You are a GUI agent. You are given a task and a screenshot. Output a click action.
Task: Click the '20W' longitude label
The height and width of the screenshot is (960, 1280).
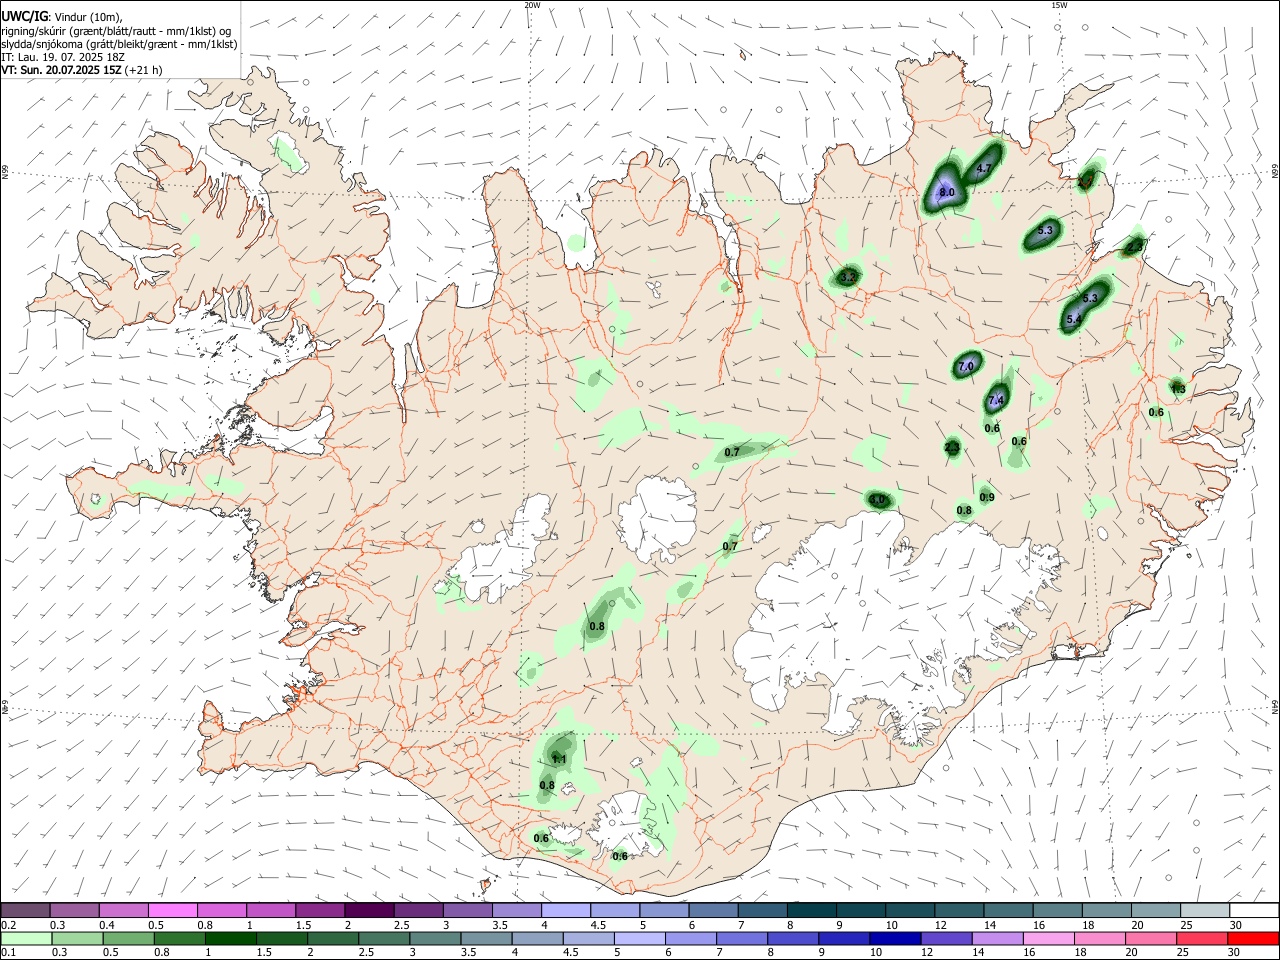532,5
